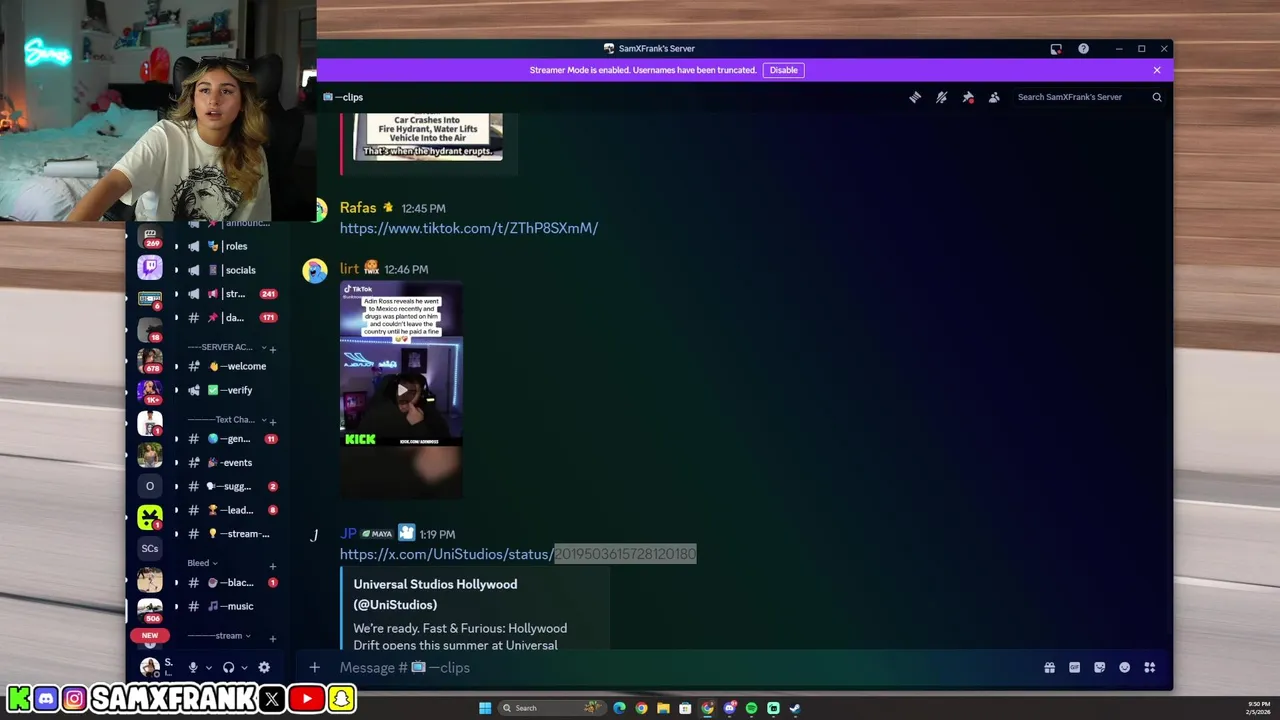Click username JP

[348, 534]
